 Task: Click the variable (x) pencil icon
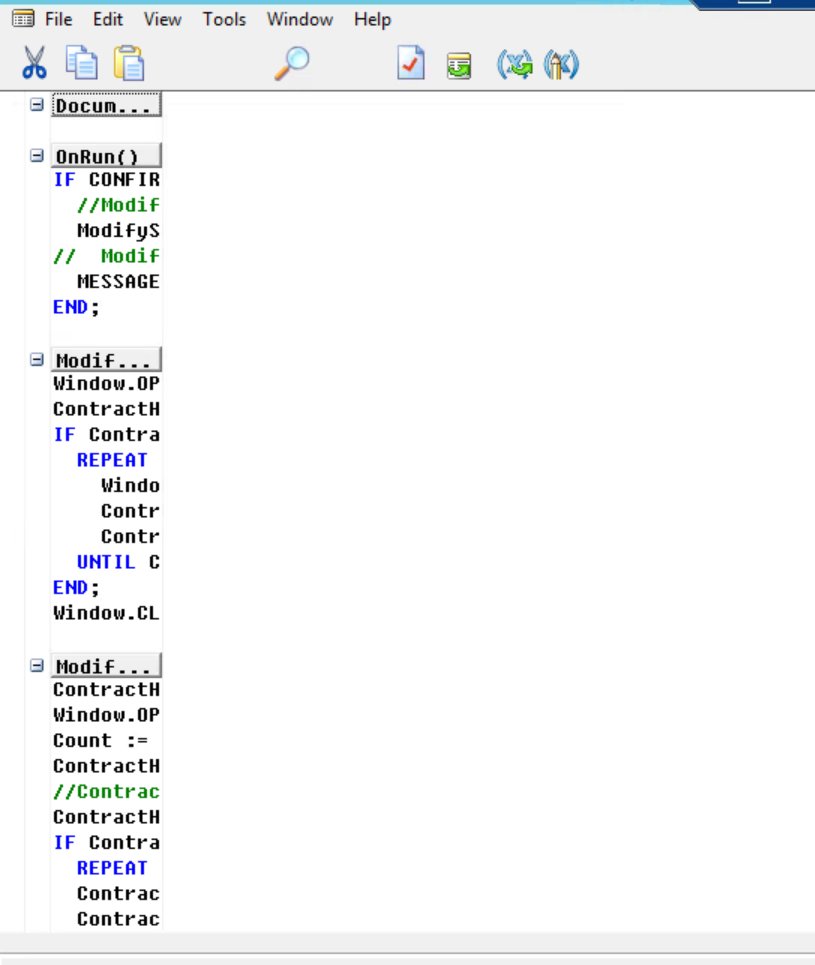coord(561,64)
